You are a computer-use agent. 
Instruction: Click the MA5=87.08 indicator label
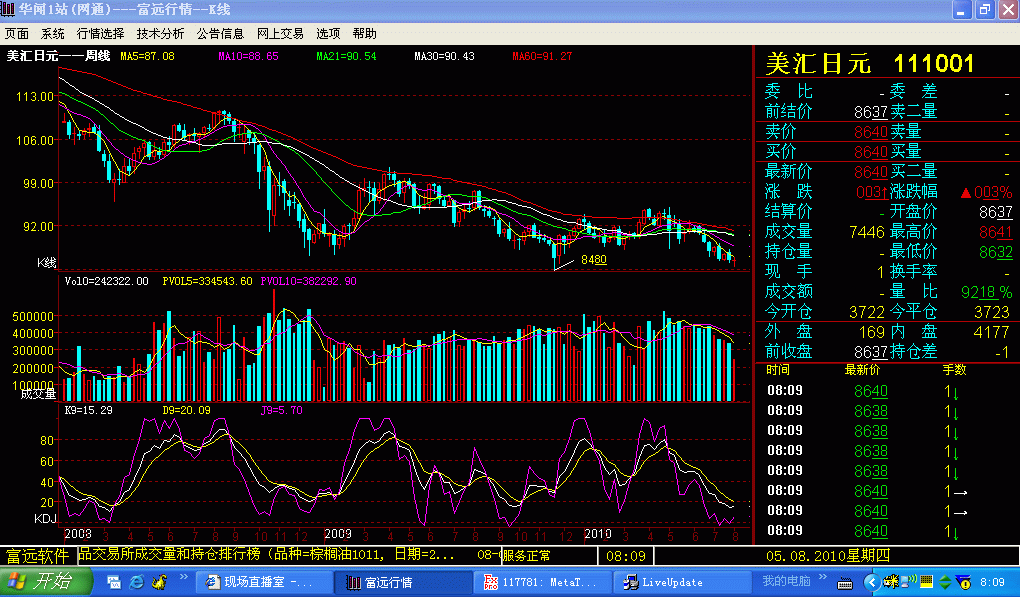tap(148, 57)
